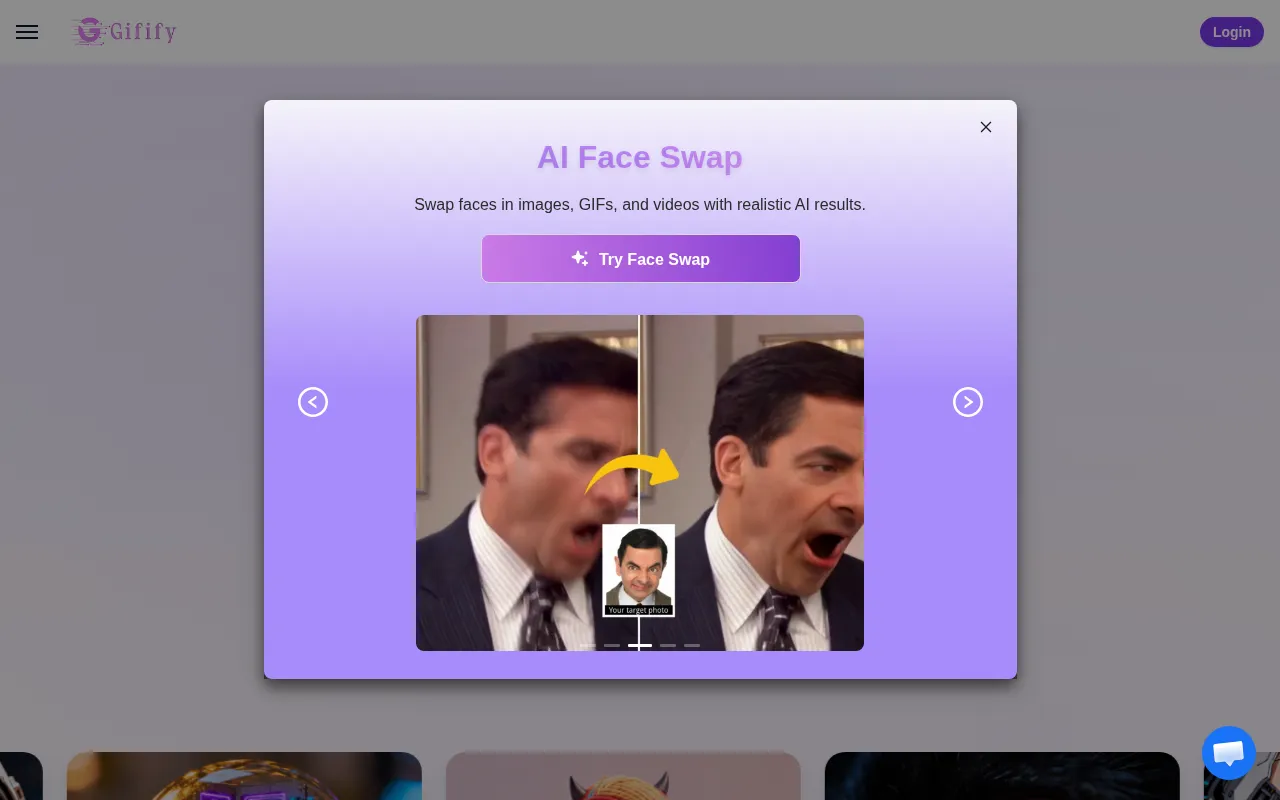The height and width of the screenshot is (800, 1280).
Task: Open the hamburger menu
Action: 27,32
